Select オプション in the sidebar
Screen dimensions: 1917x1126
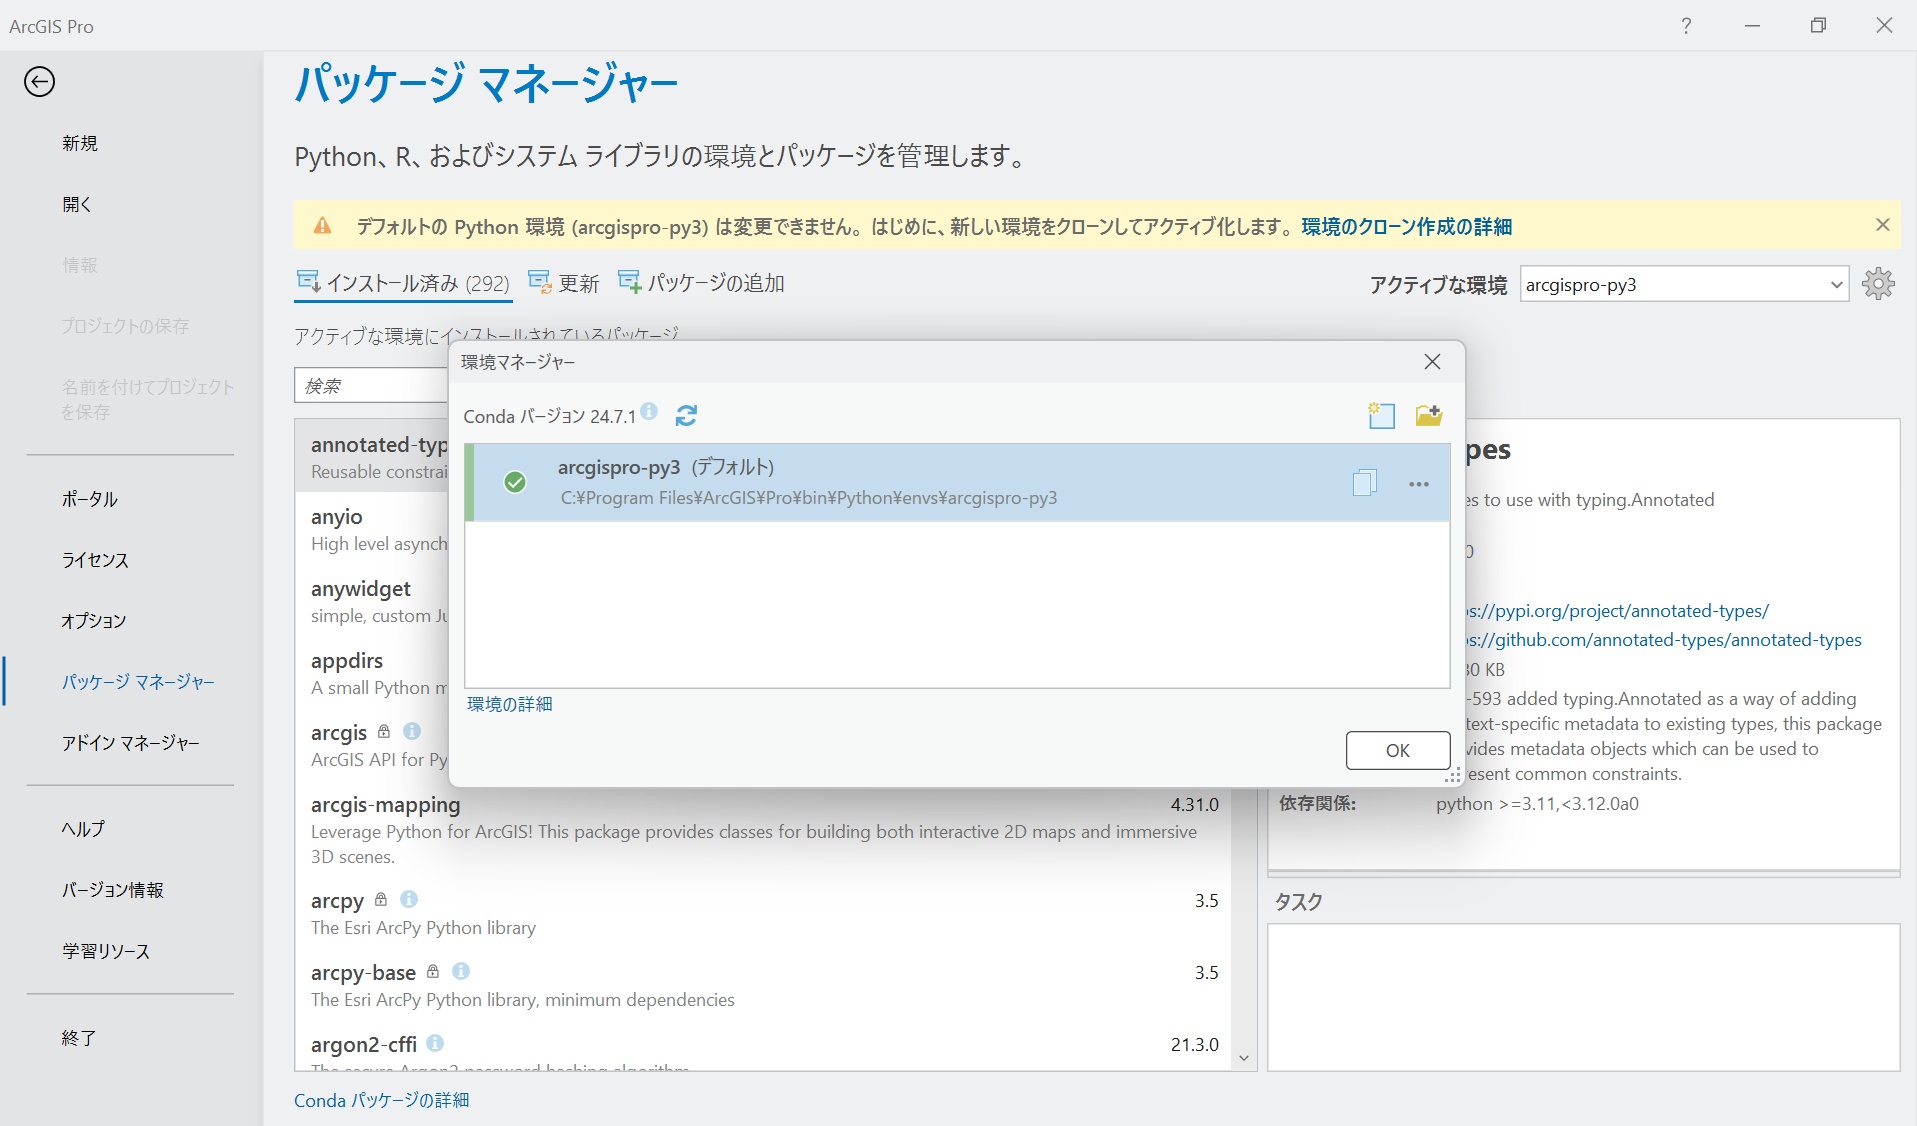94,621
